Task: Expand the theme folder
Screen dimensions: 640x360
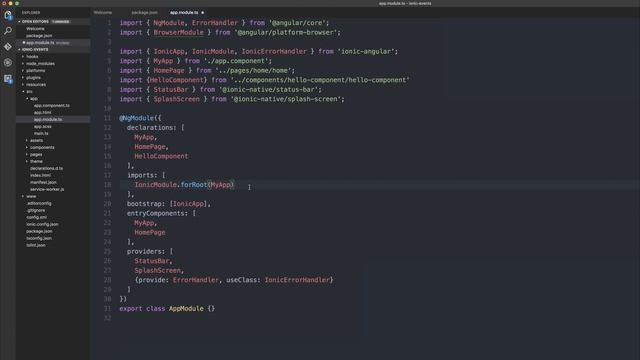Action: click(x=36, y=161)
